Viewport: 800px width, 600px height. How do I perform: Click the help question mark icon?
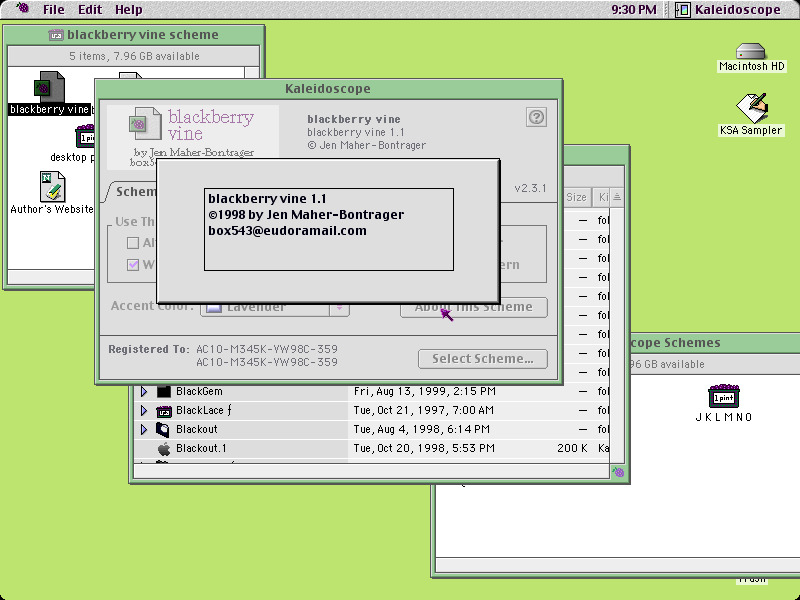point(536,117)
